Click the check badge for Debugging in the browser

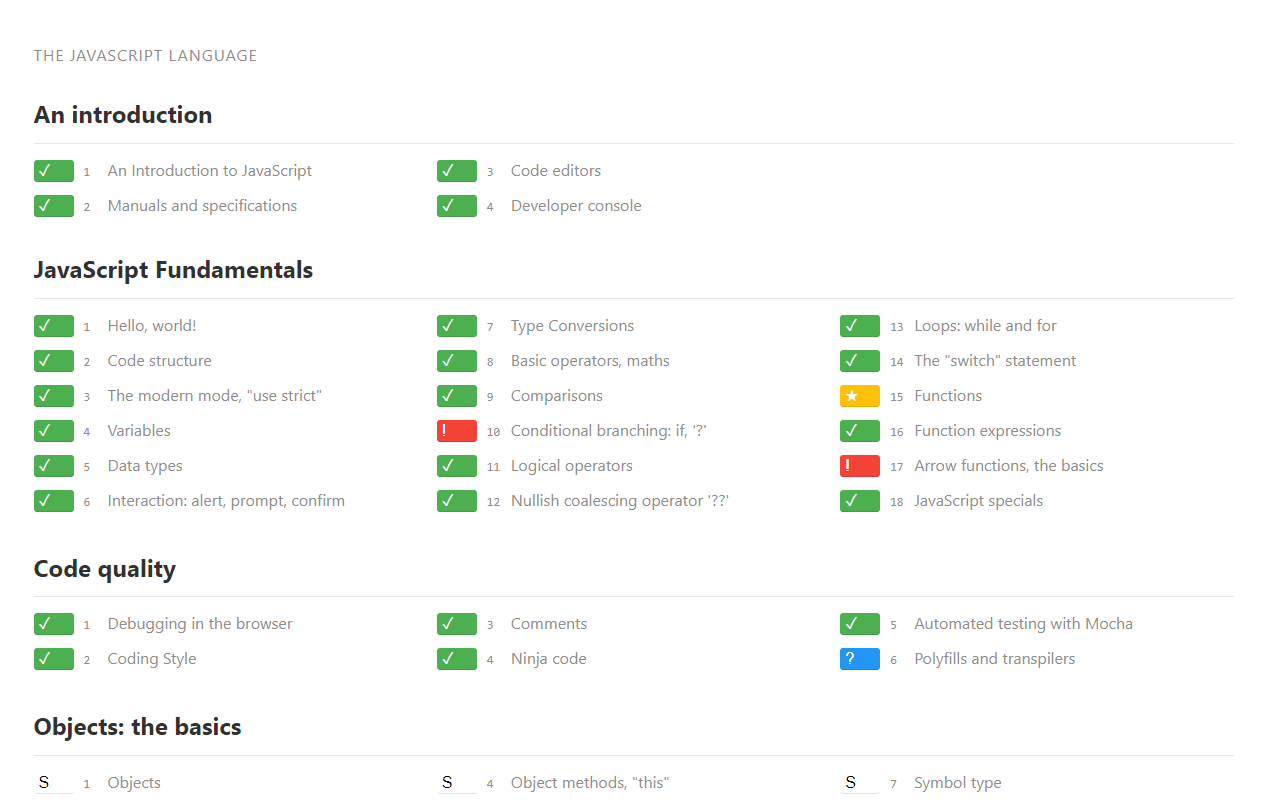click(x=54, y=624)
